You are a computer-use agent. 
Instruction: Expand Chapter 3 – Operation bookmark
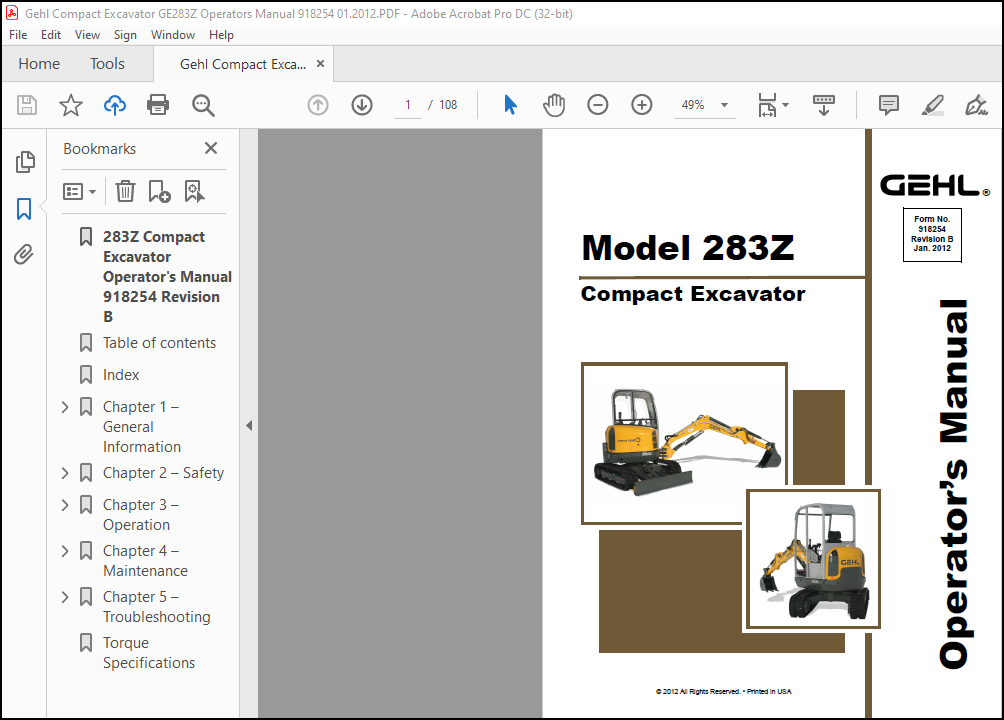click(x=65, y=505)
